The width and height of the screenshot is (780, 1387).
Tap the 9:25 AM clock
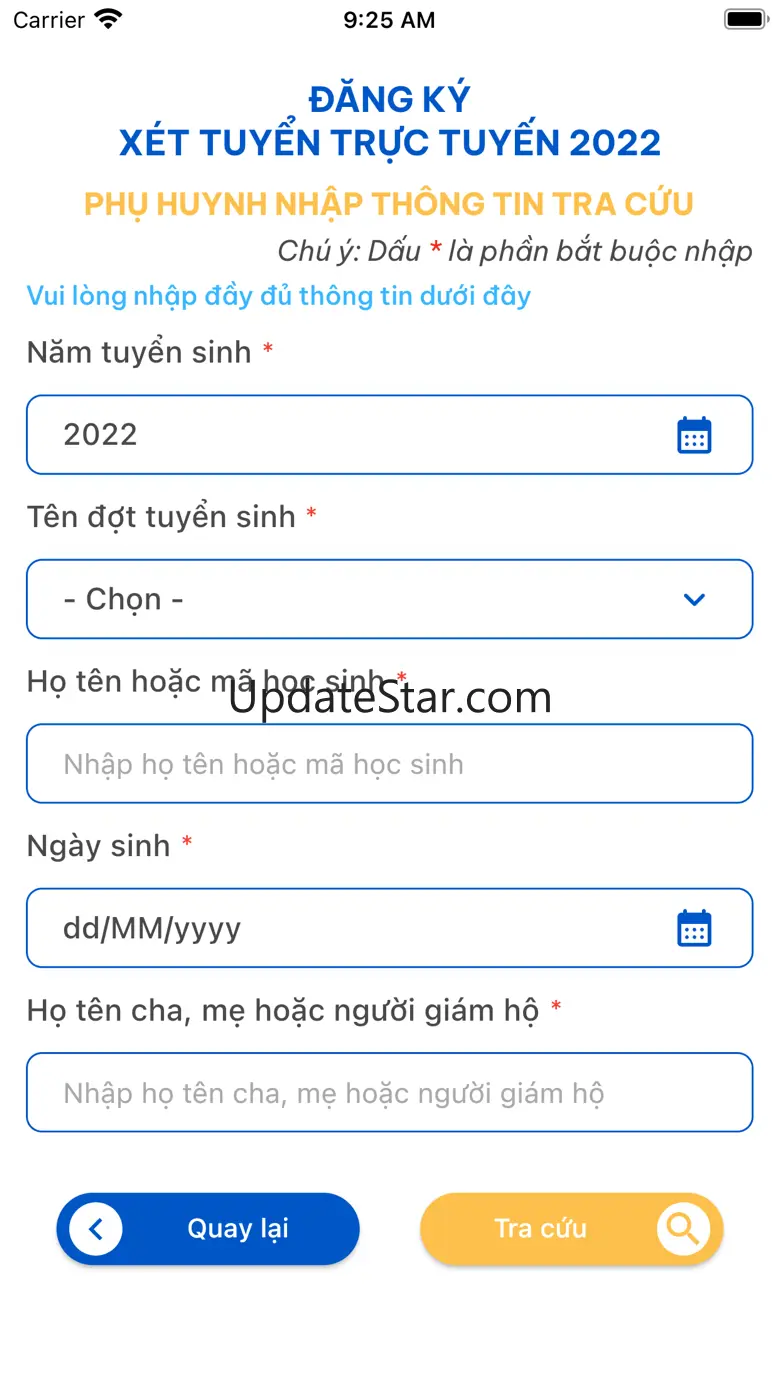tap(389, 19)
